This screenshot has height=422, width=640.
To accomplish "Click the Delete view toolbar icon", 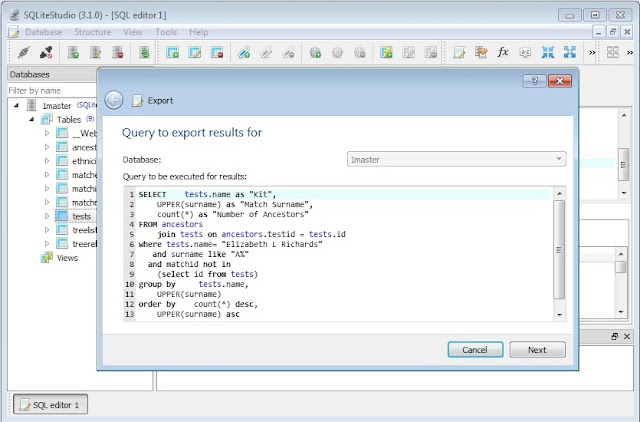I will tap(431, 52).
